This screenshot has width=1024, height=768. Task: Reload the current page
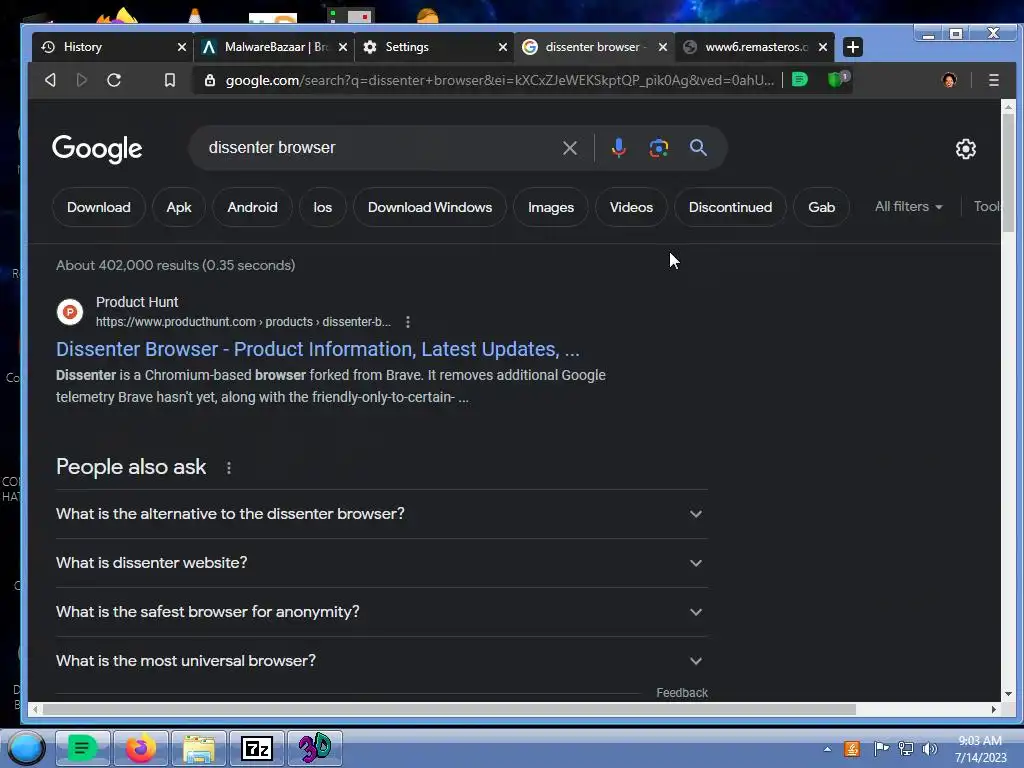[114, 80]
